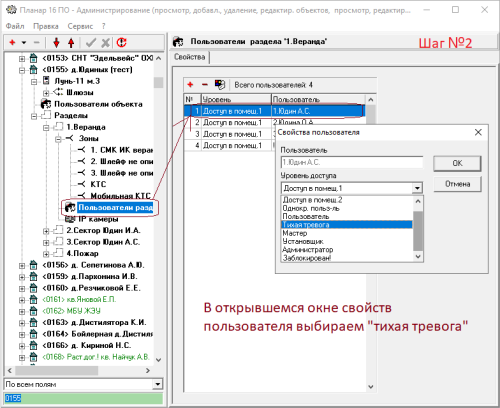Image resolution: width=500 pixels, height=408 pixels.
Task: Select <0162> МБУ ЖЭУ object
Action: [71, 311]
